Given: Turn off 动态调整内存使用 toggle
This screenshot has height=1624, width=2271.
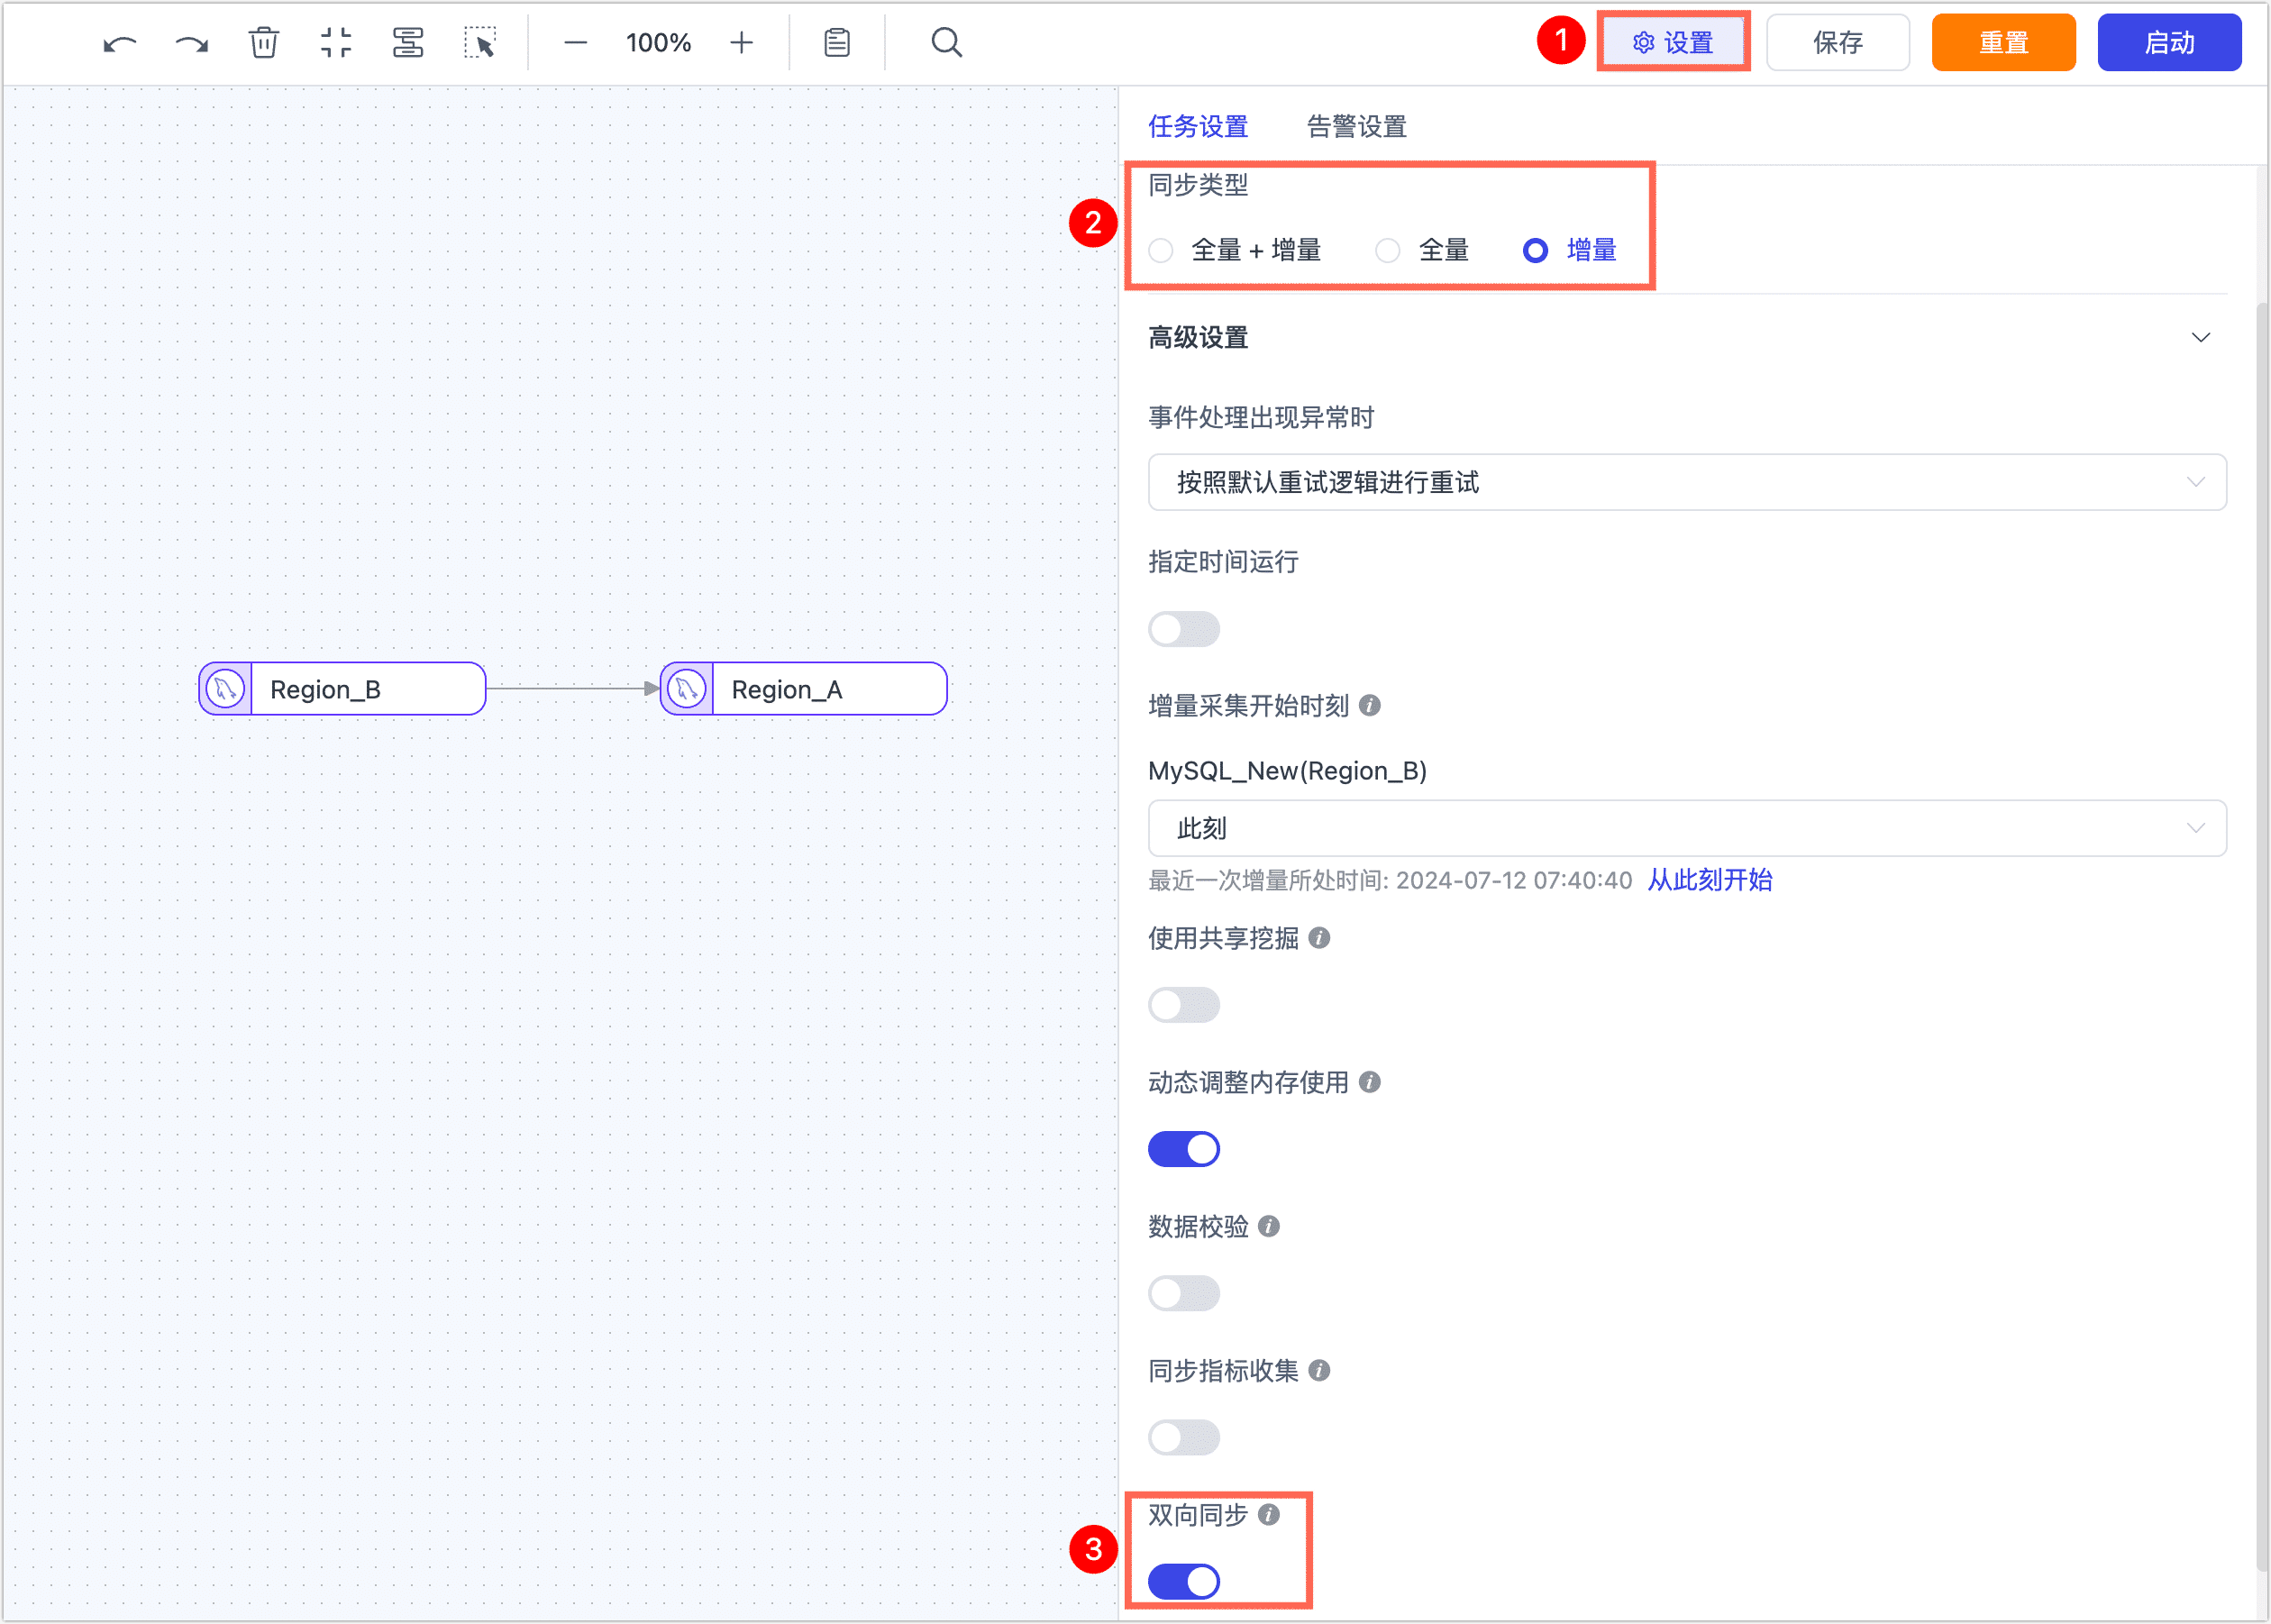Looking at the screenshot, I should click(1184, 1148).
